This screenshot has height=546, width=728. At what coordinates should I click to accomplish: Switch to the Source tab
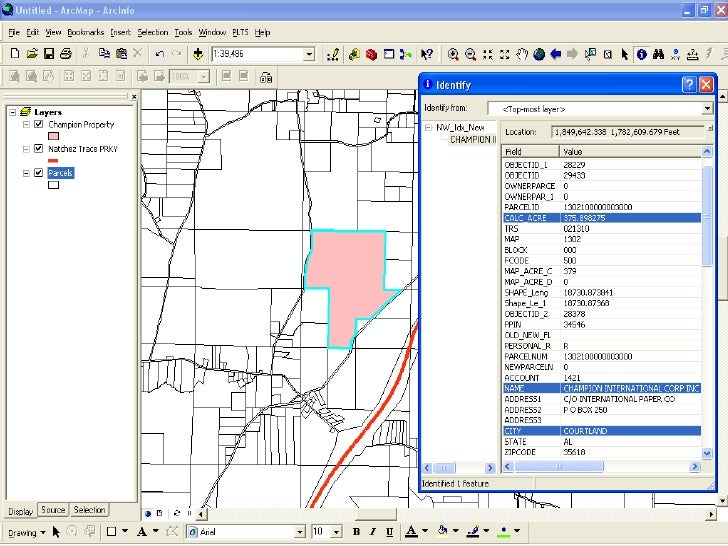pos(53,510)
